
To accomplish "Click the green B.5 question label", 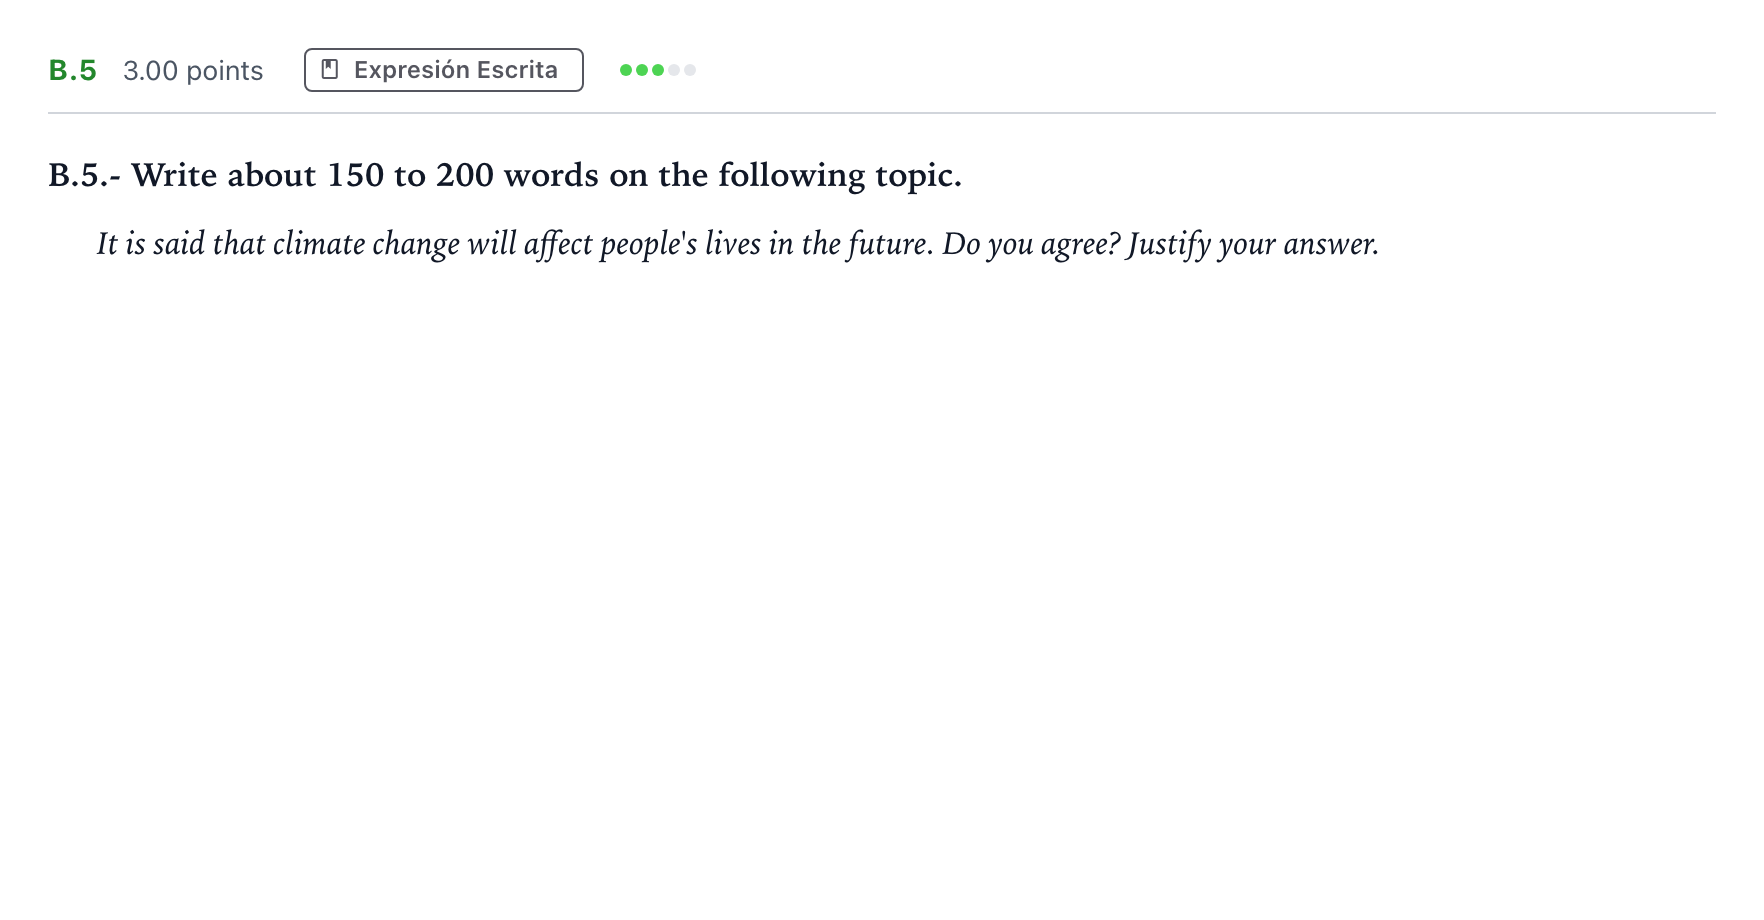I will point(73,70).
